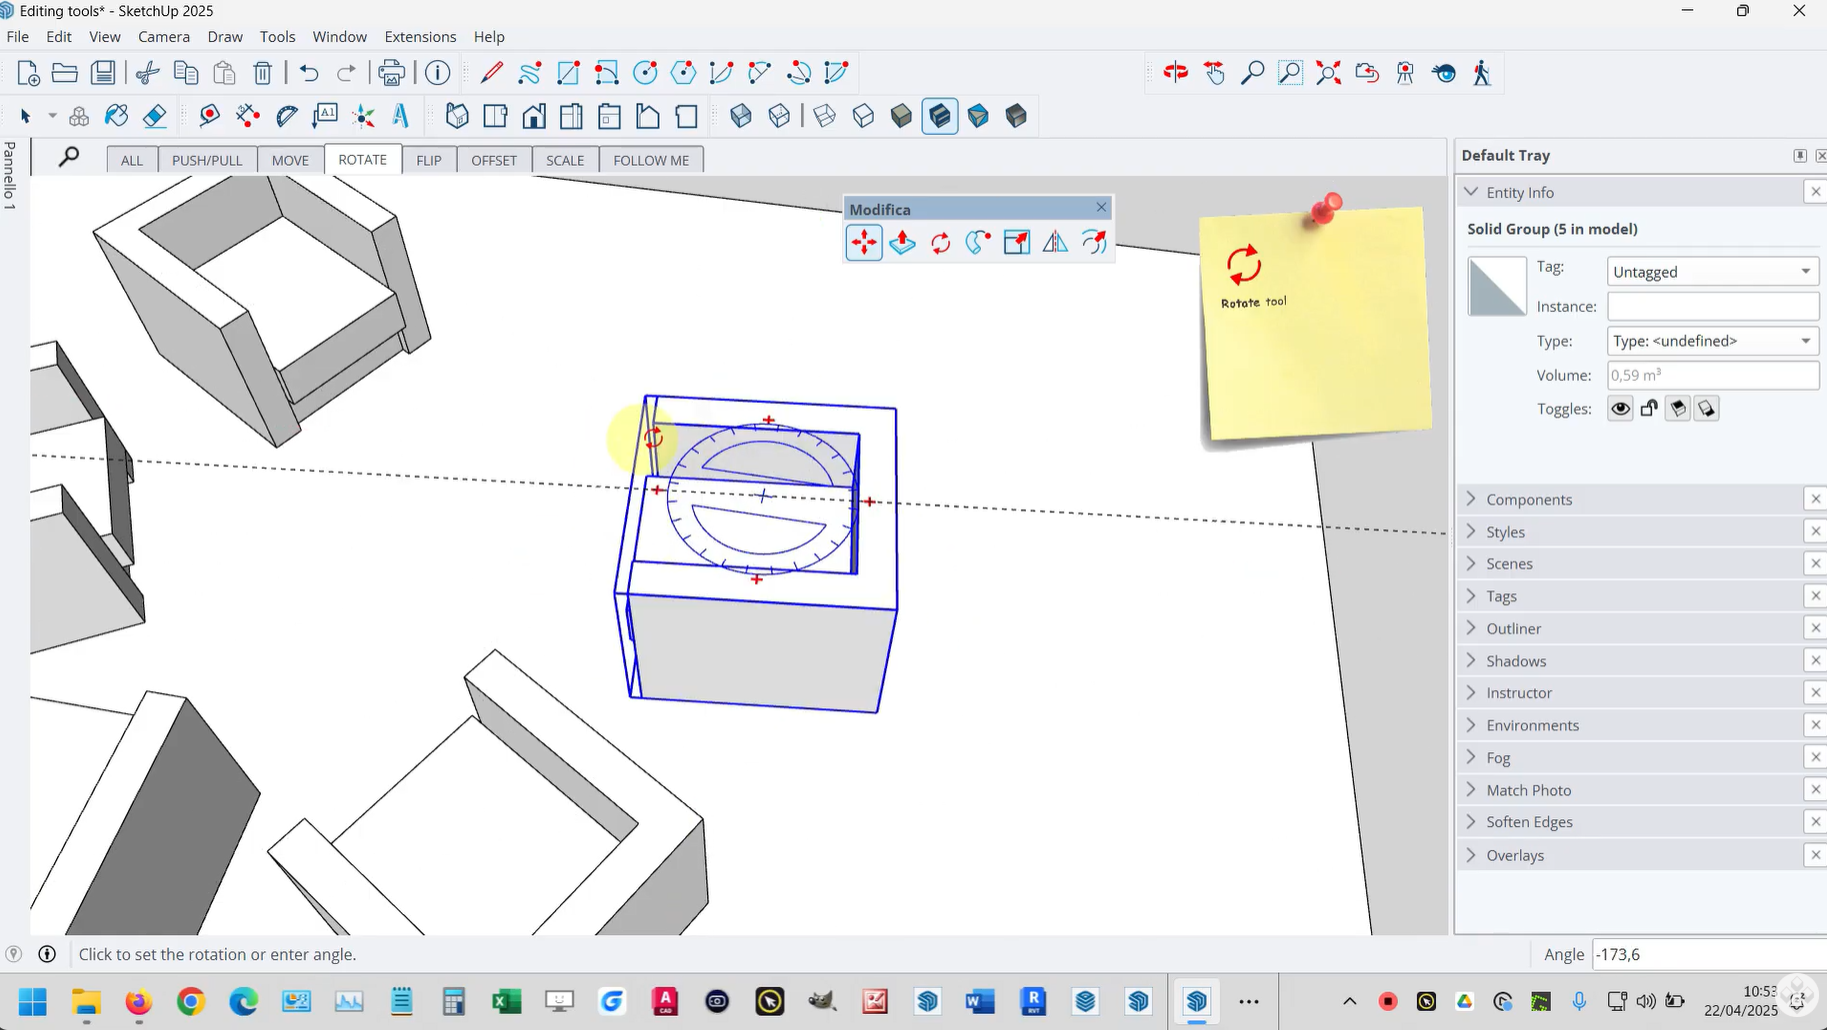Open the Tag dropdown showing Untagged
Image resolution: width=1827 pixels, height=1030 pixels.
tap(1712, 272)
